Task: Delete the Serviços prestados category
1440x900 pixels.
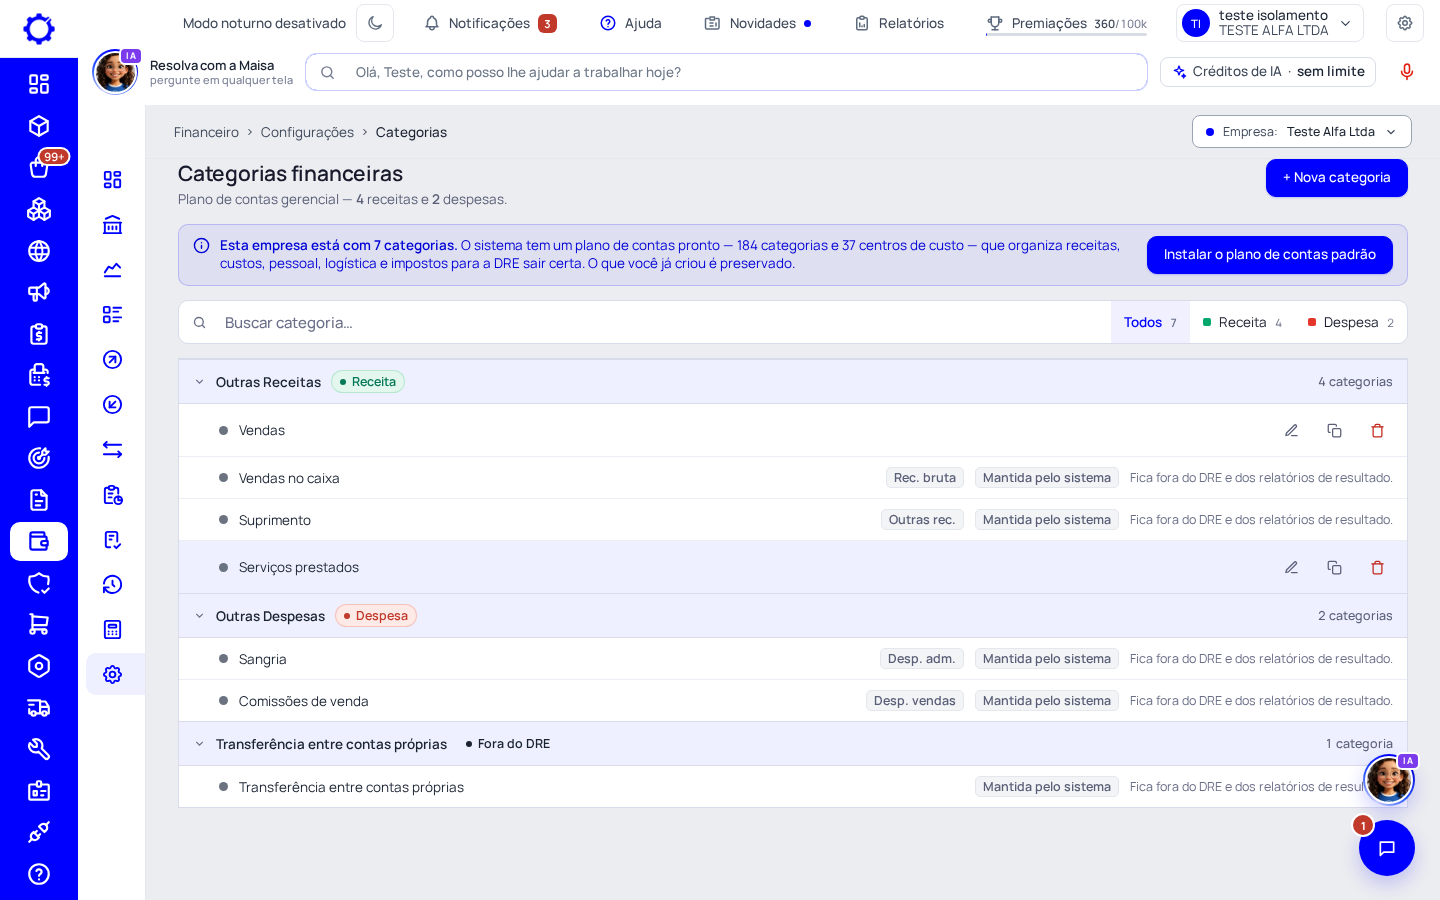Action: (x=1377, y=567)
